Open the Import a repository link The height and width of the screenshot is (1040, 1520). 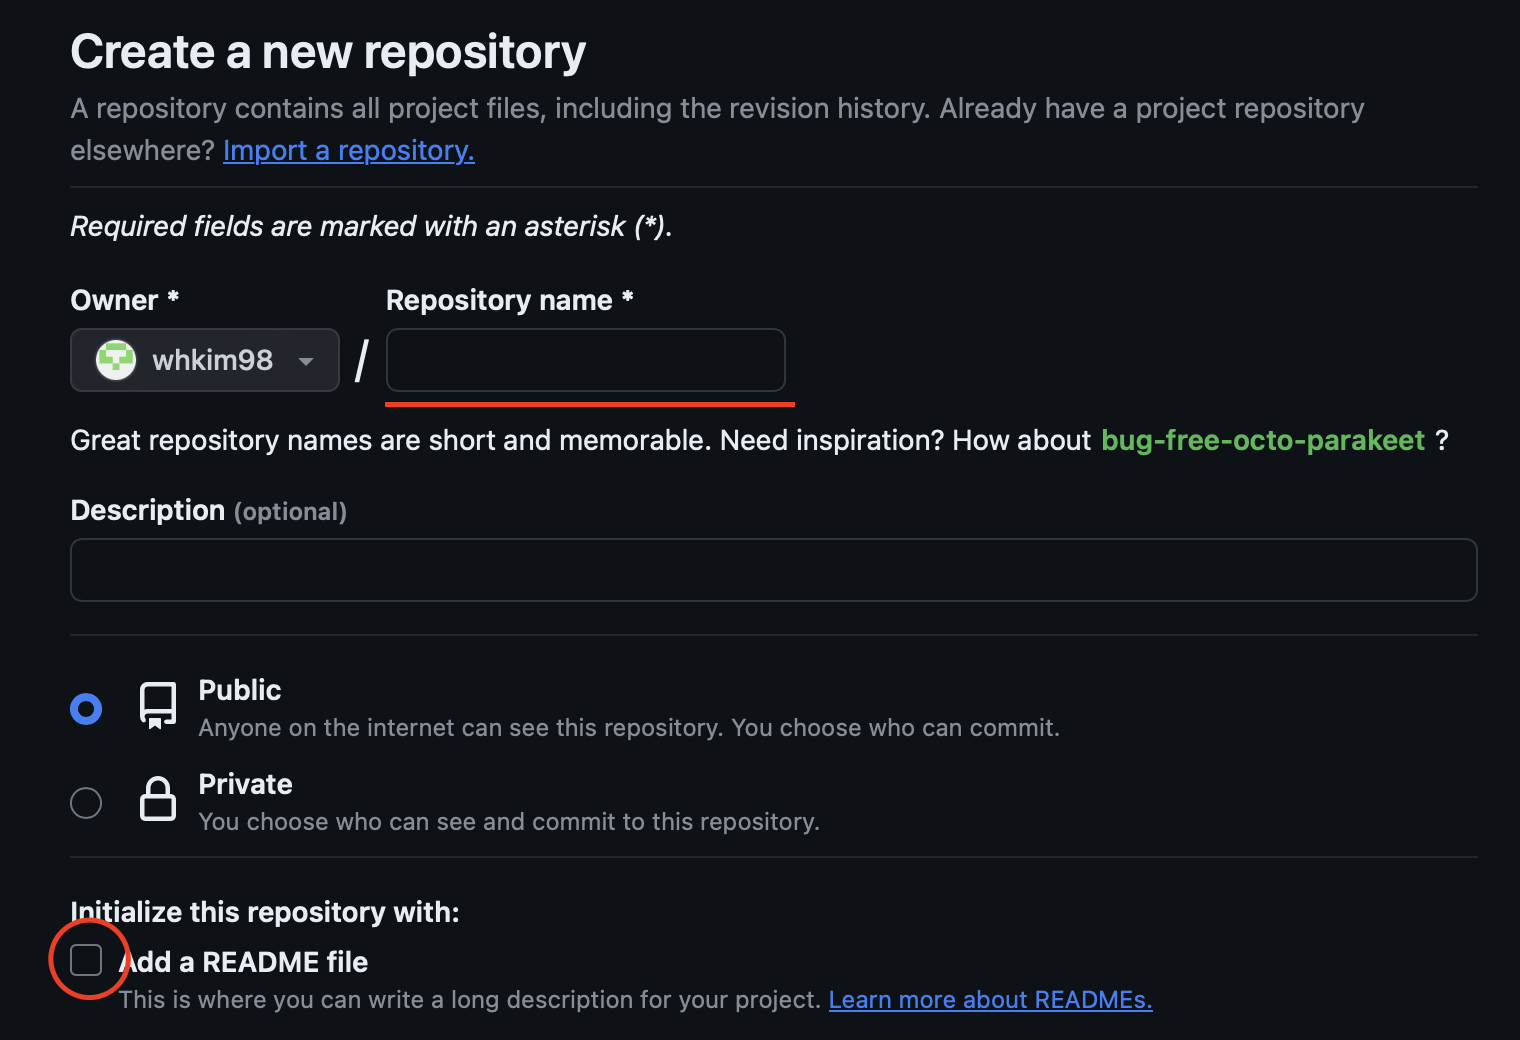coord(349,150)
